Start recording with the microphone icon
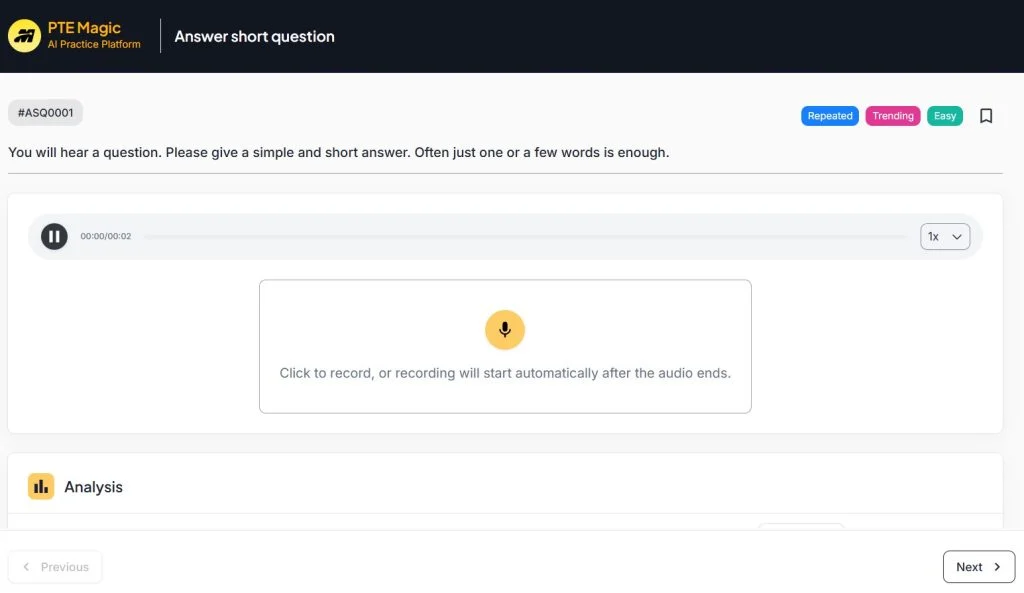The image size is (1024, 593). tap(505, 330)
